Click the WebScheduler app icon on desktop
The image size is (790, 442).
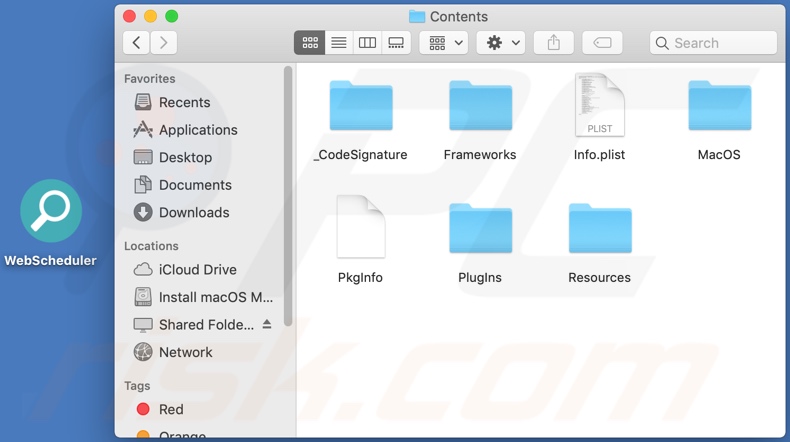tap(51, 211)
